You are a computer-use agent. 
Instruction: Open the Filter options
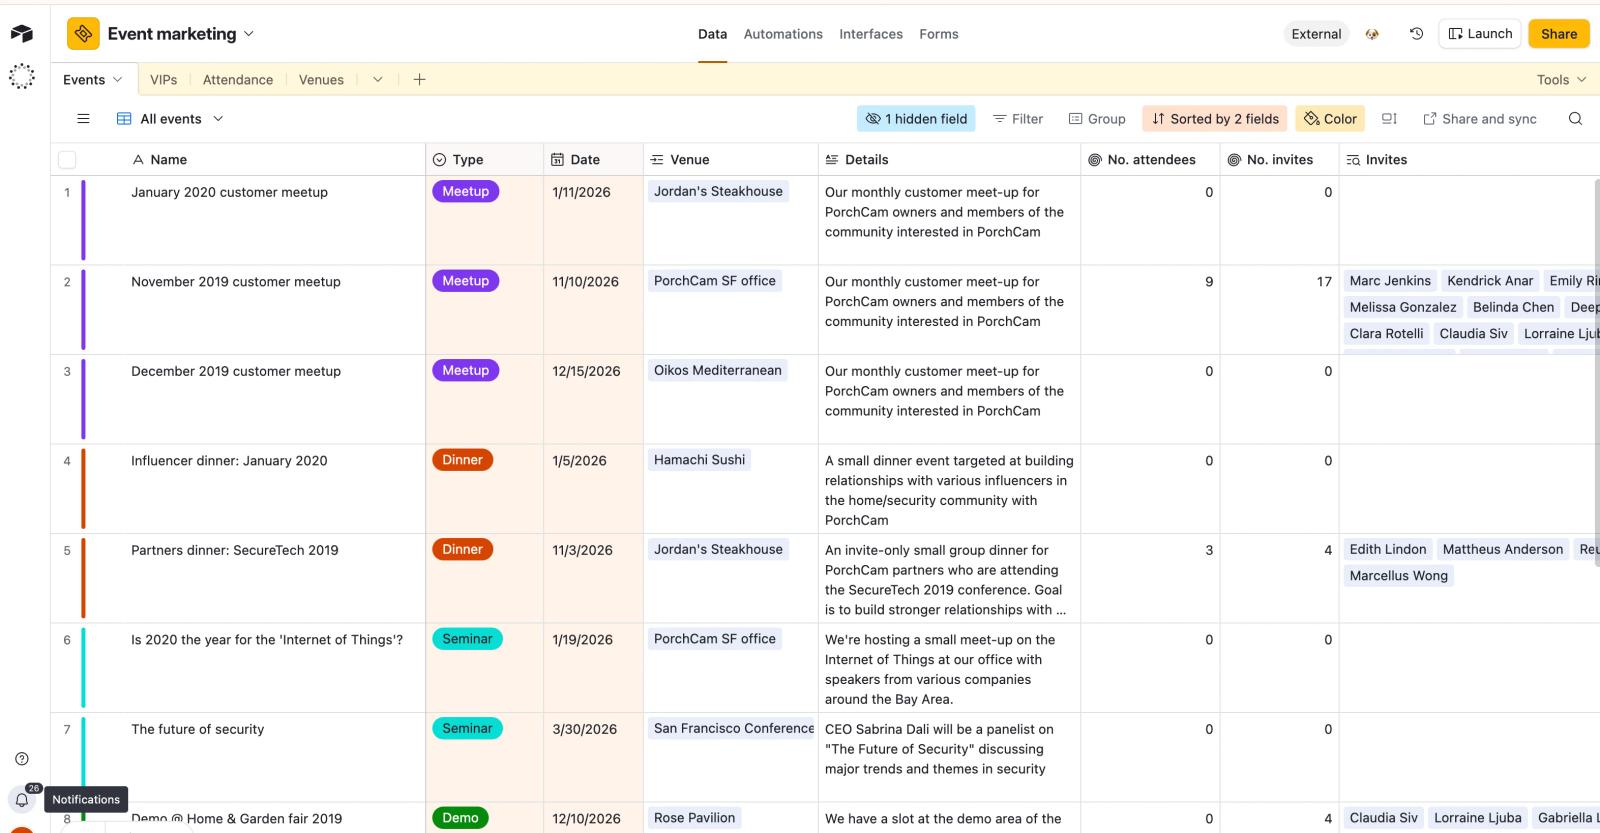[1018, 119]
